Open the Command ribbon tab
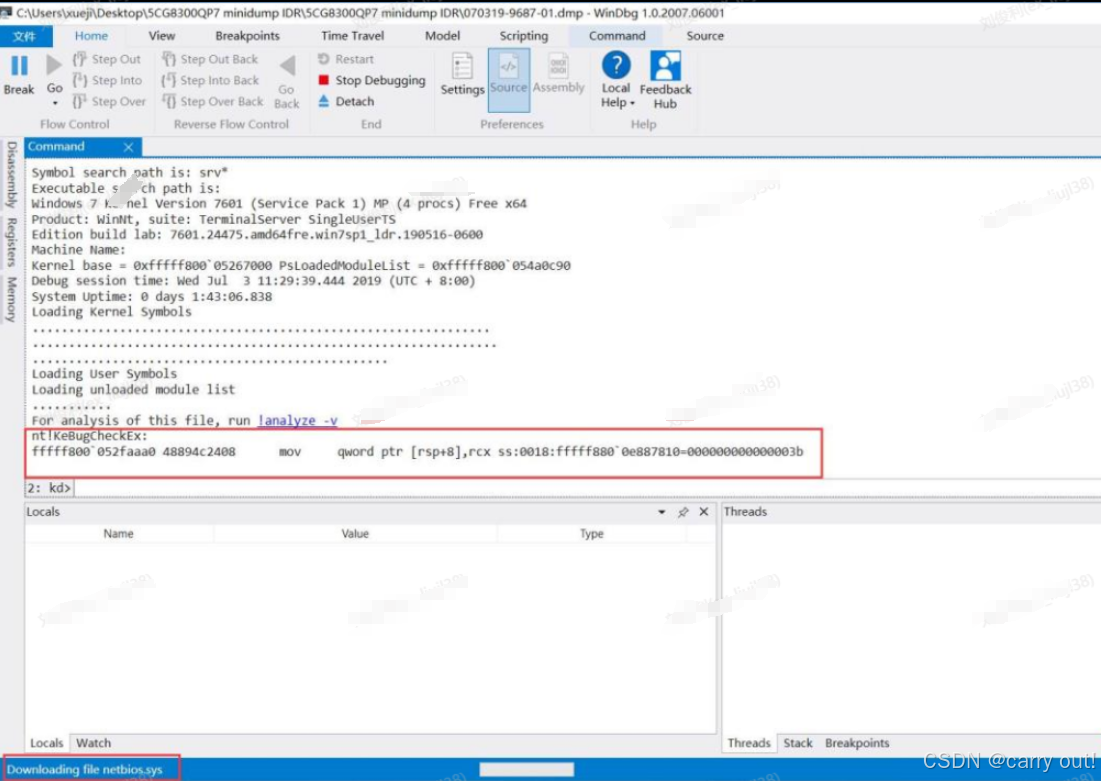This screenshot has width=1101, height=781. pyautogui.click(x=617, y=36)
